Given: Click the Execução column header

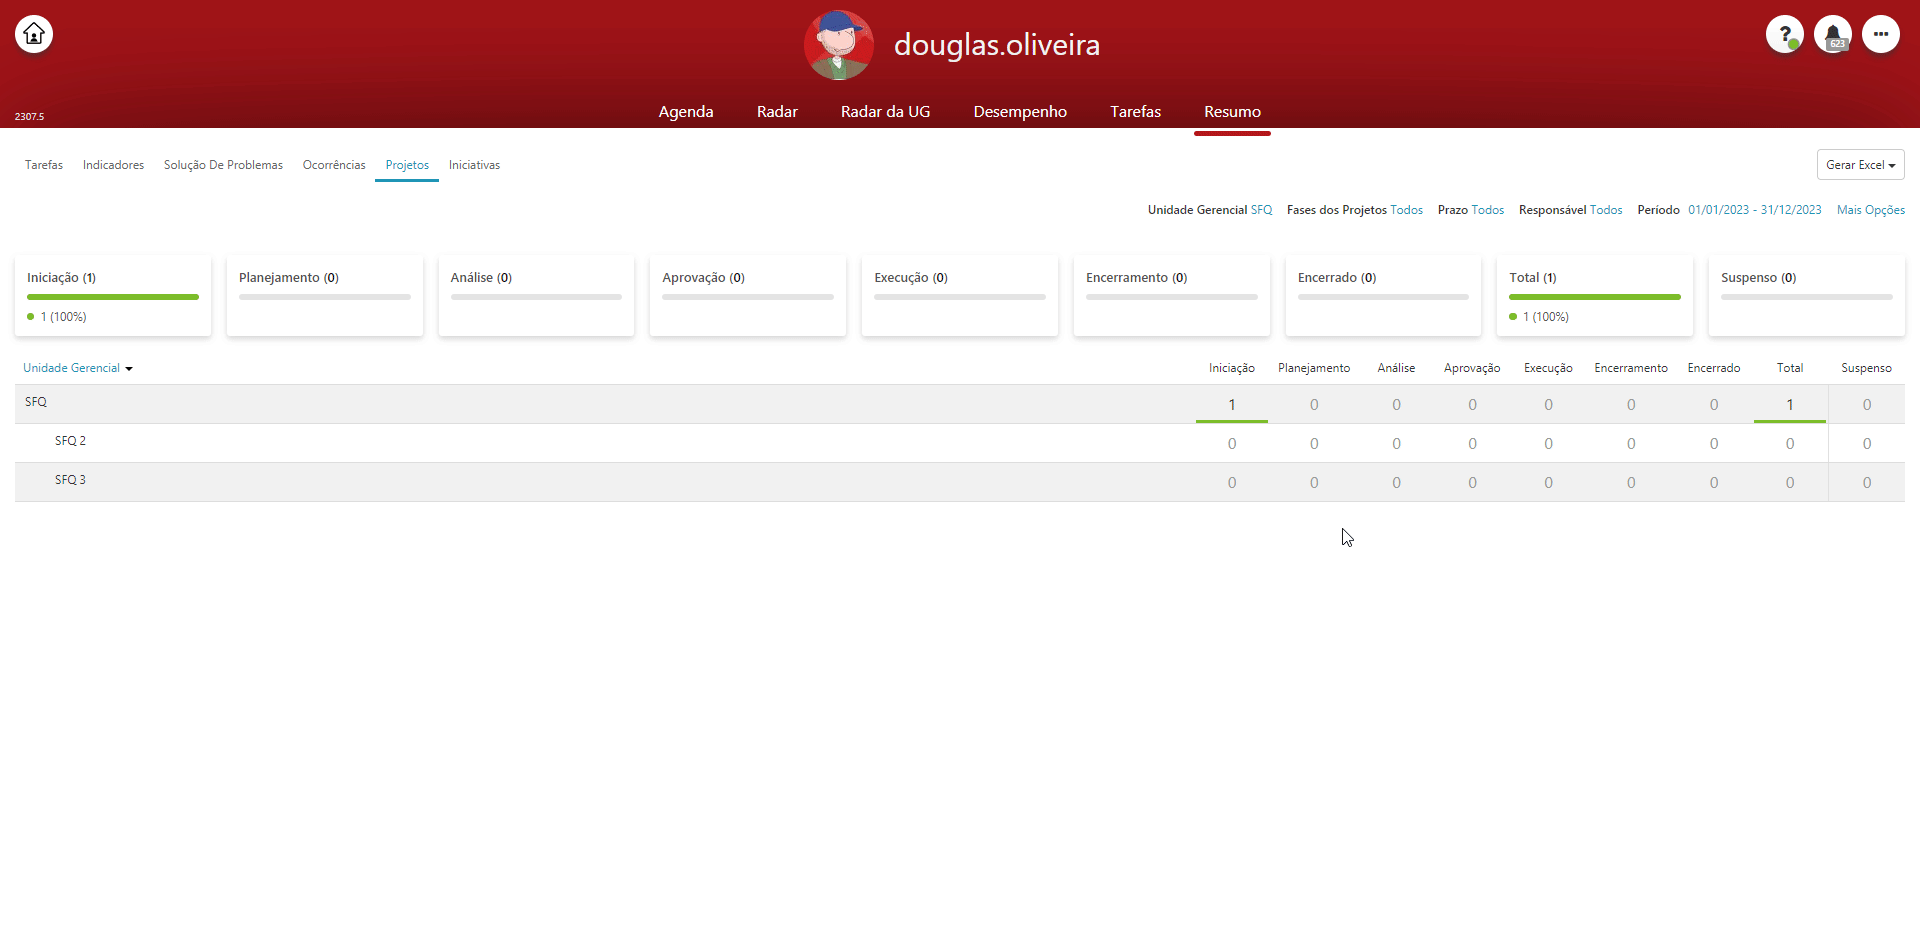Looking at the screenshot, I should (x=1548, y=368).
